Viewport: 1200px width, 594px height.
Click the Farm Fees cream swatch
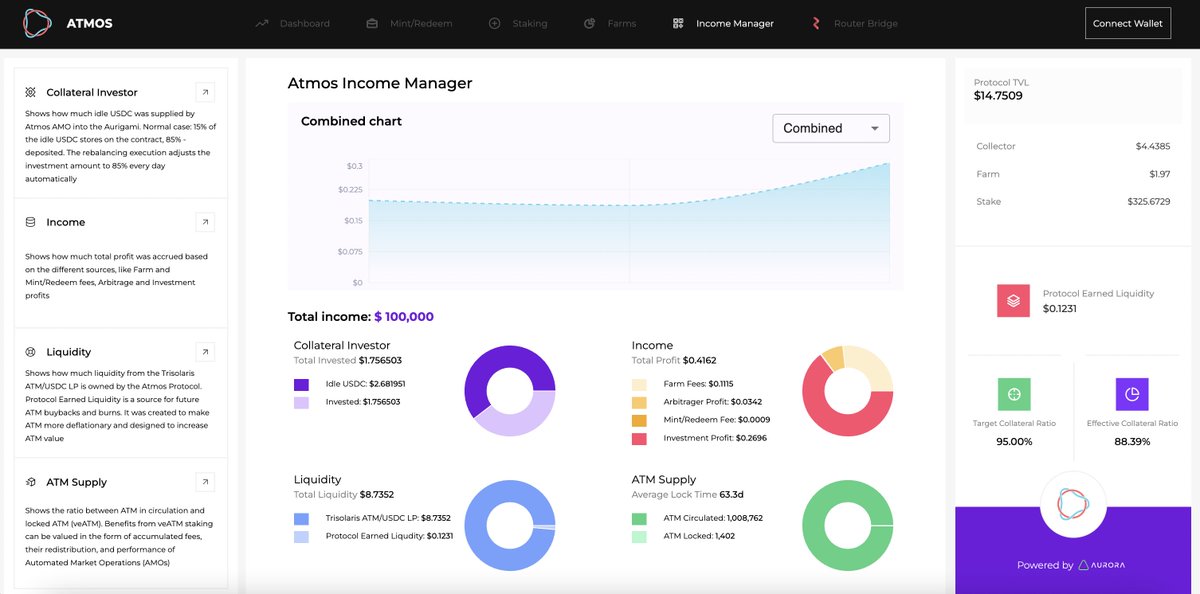(640, 384)
